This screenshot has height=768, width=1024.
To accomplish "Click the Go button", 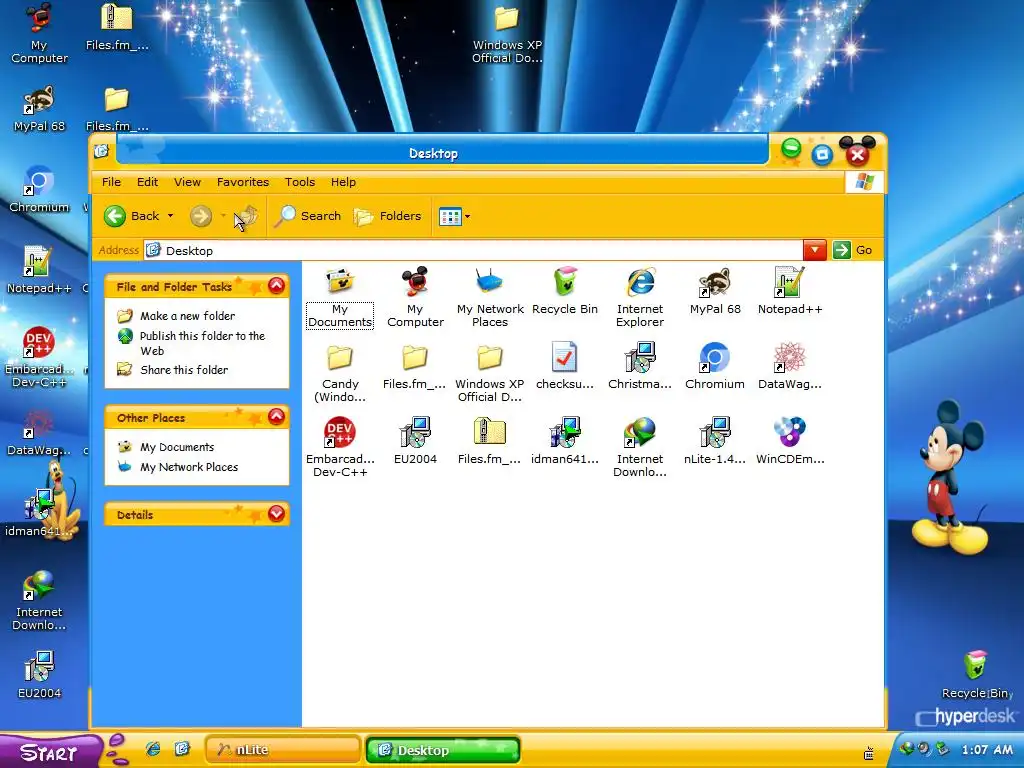I will pos(853,250).
